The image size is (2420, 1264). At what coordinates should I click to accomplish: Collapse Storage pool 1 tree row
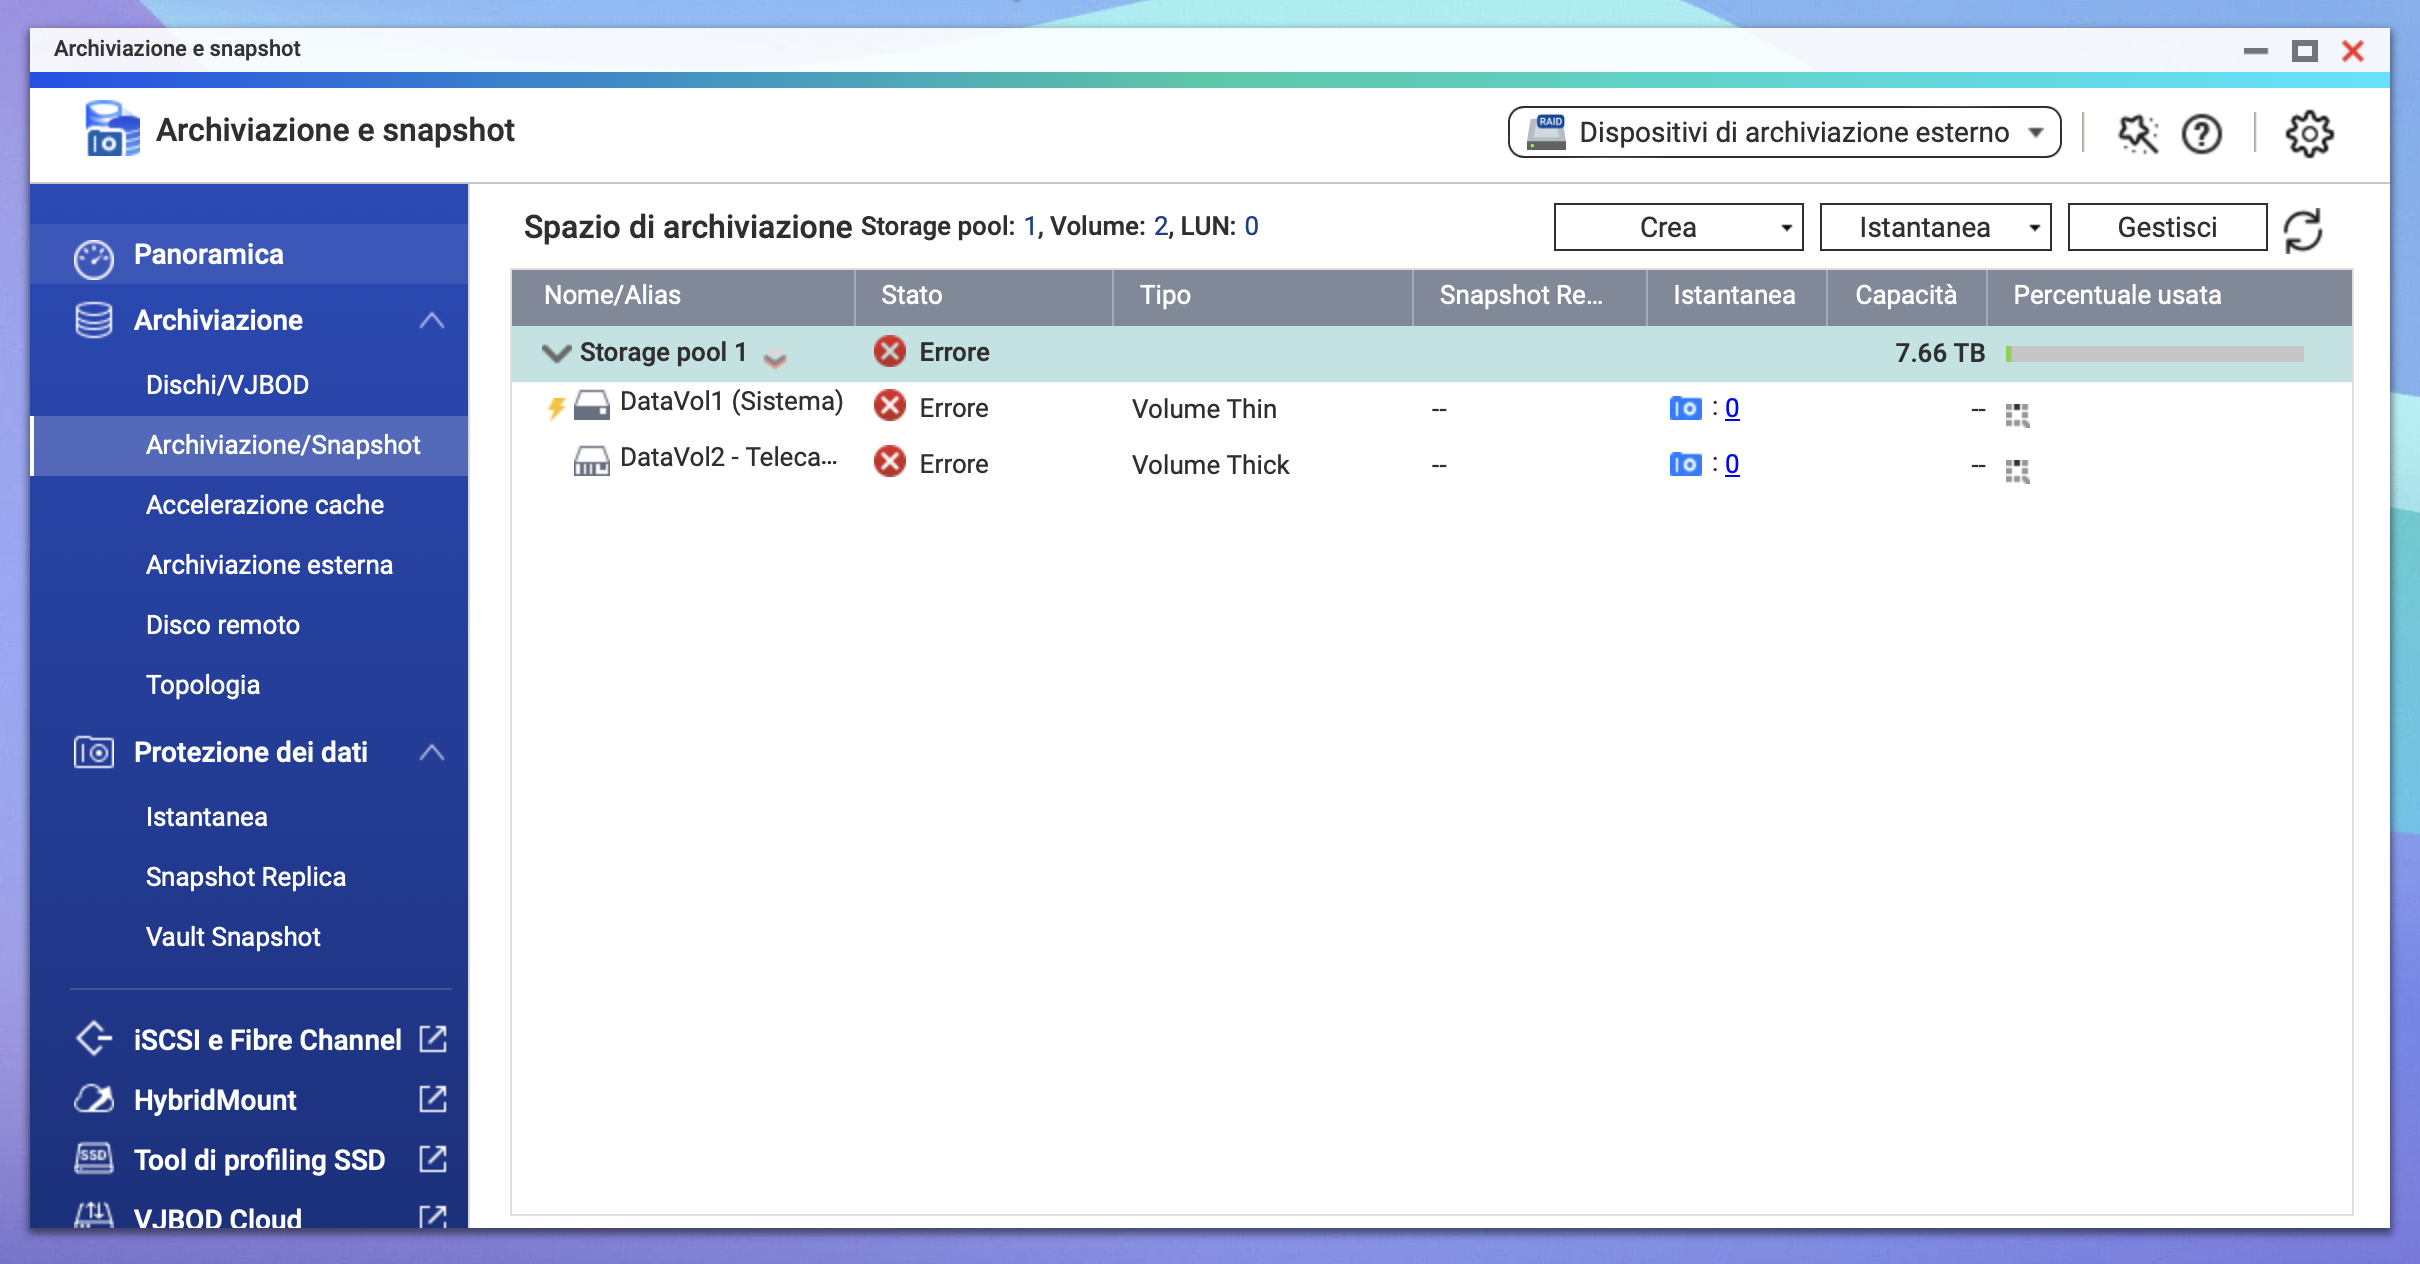(x=555, y=352)
